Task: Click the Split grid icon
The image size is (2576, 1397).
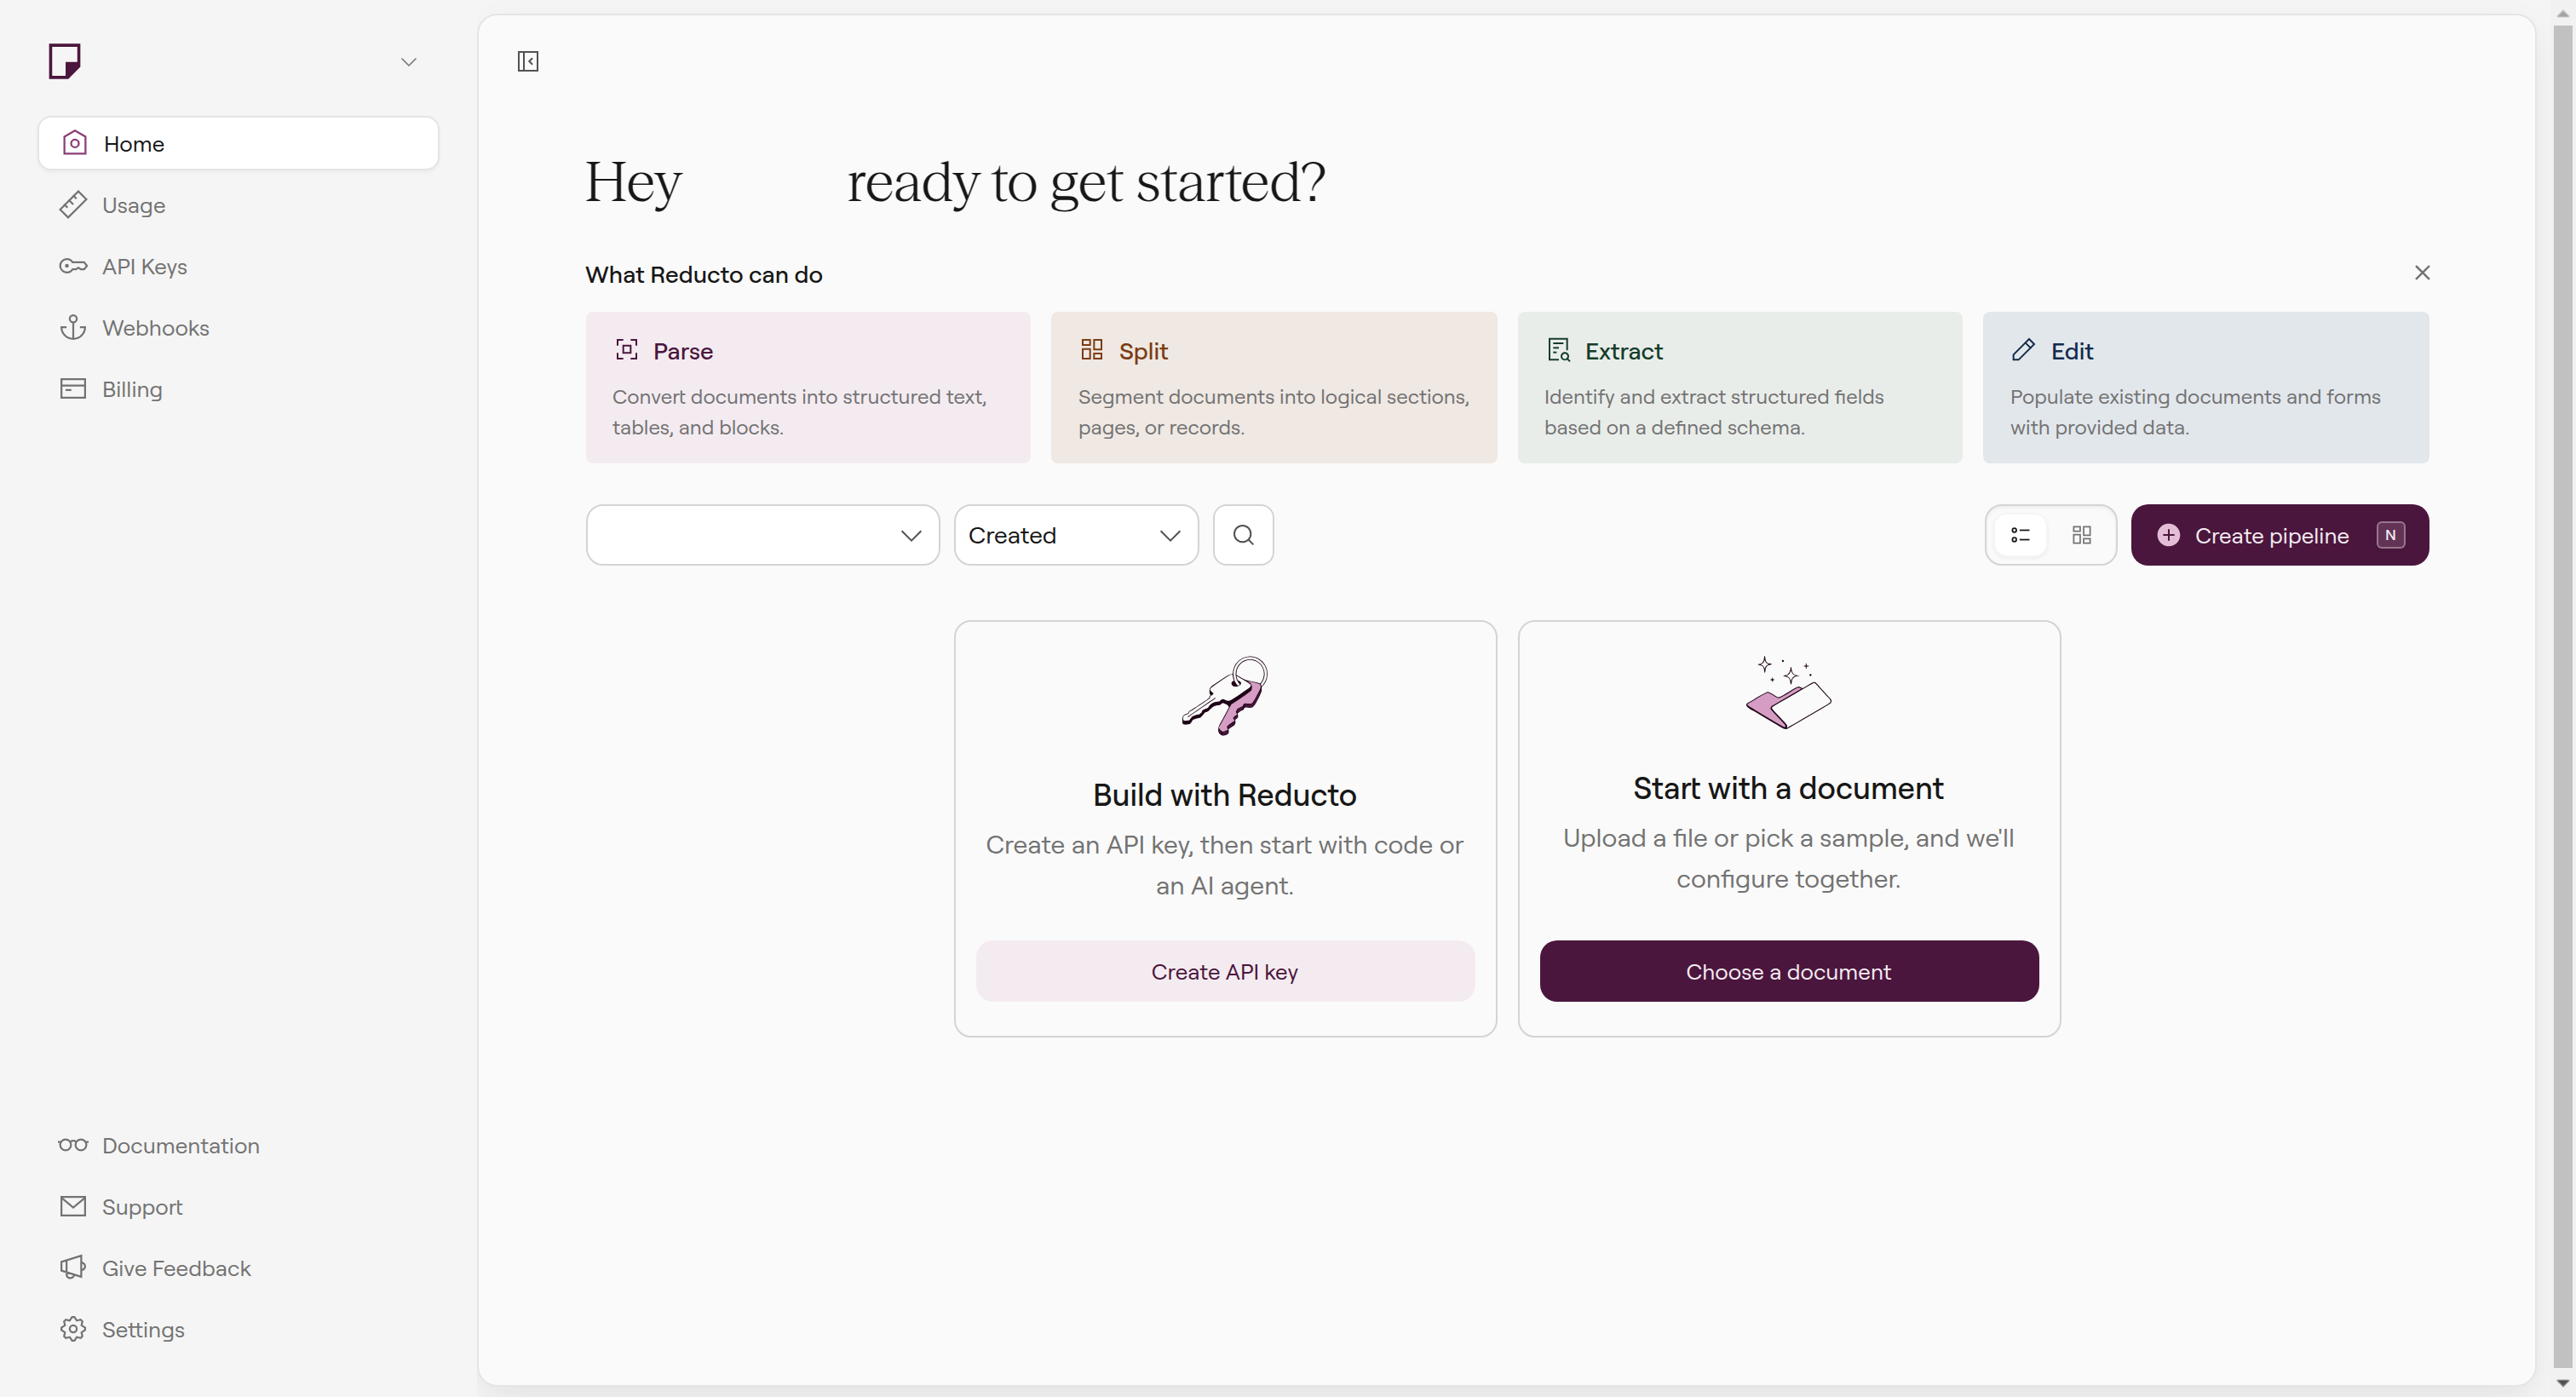Action: tap(1092, 350)
